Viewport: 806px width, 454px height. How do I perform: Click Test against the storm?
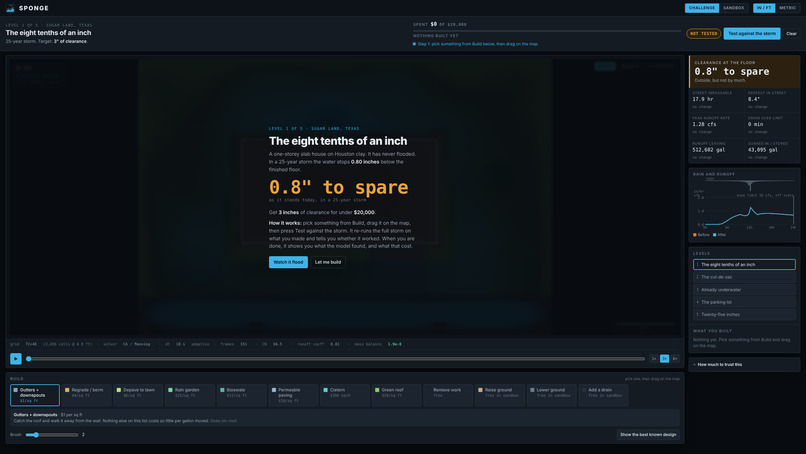(752, 33)
